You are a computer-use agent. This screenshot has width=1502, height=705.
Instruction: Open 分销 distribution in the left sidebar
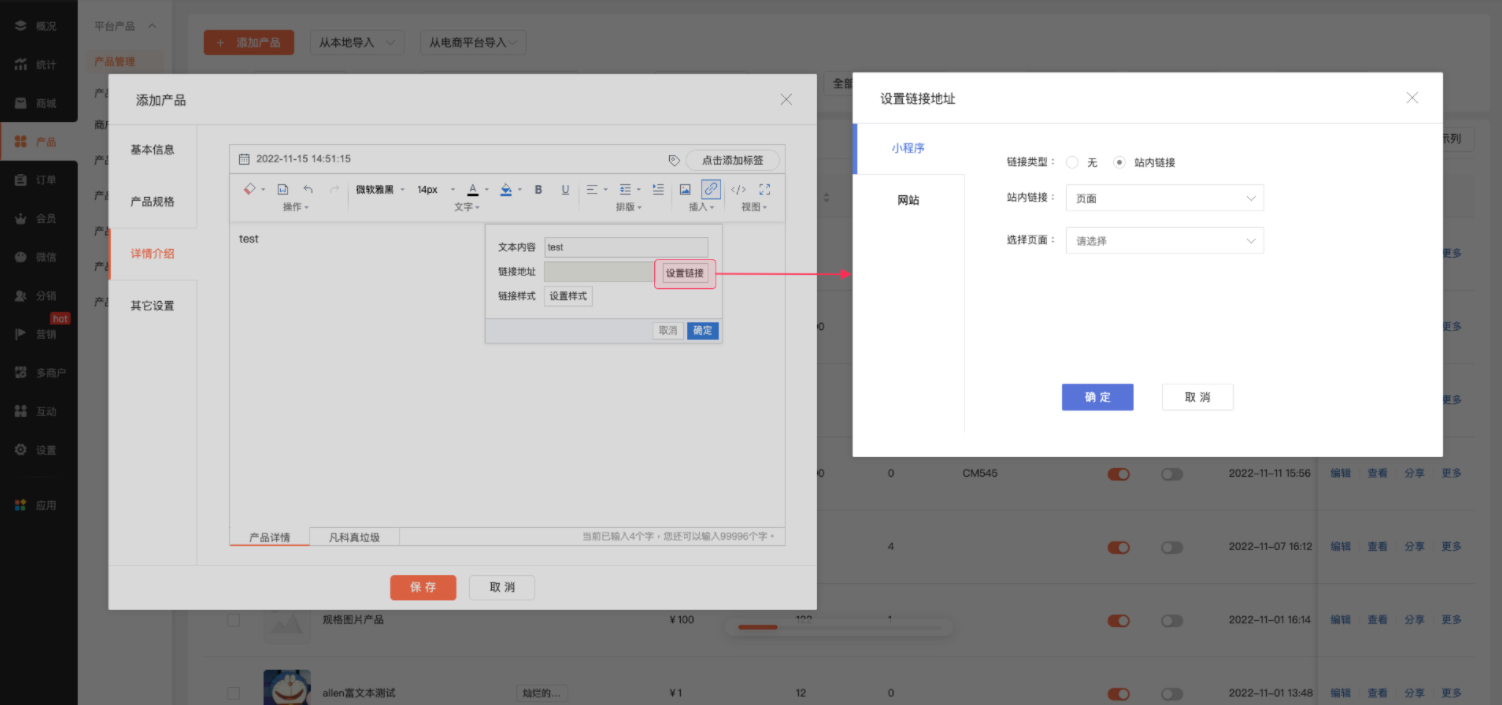click(x=38, y=296)
